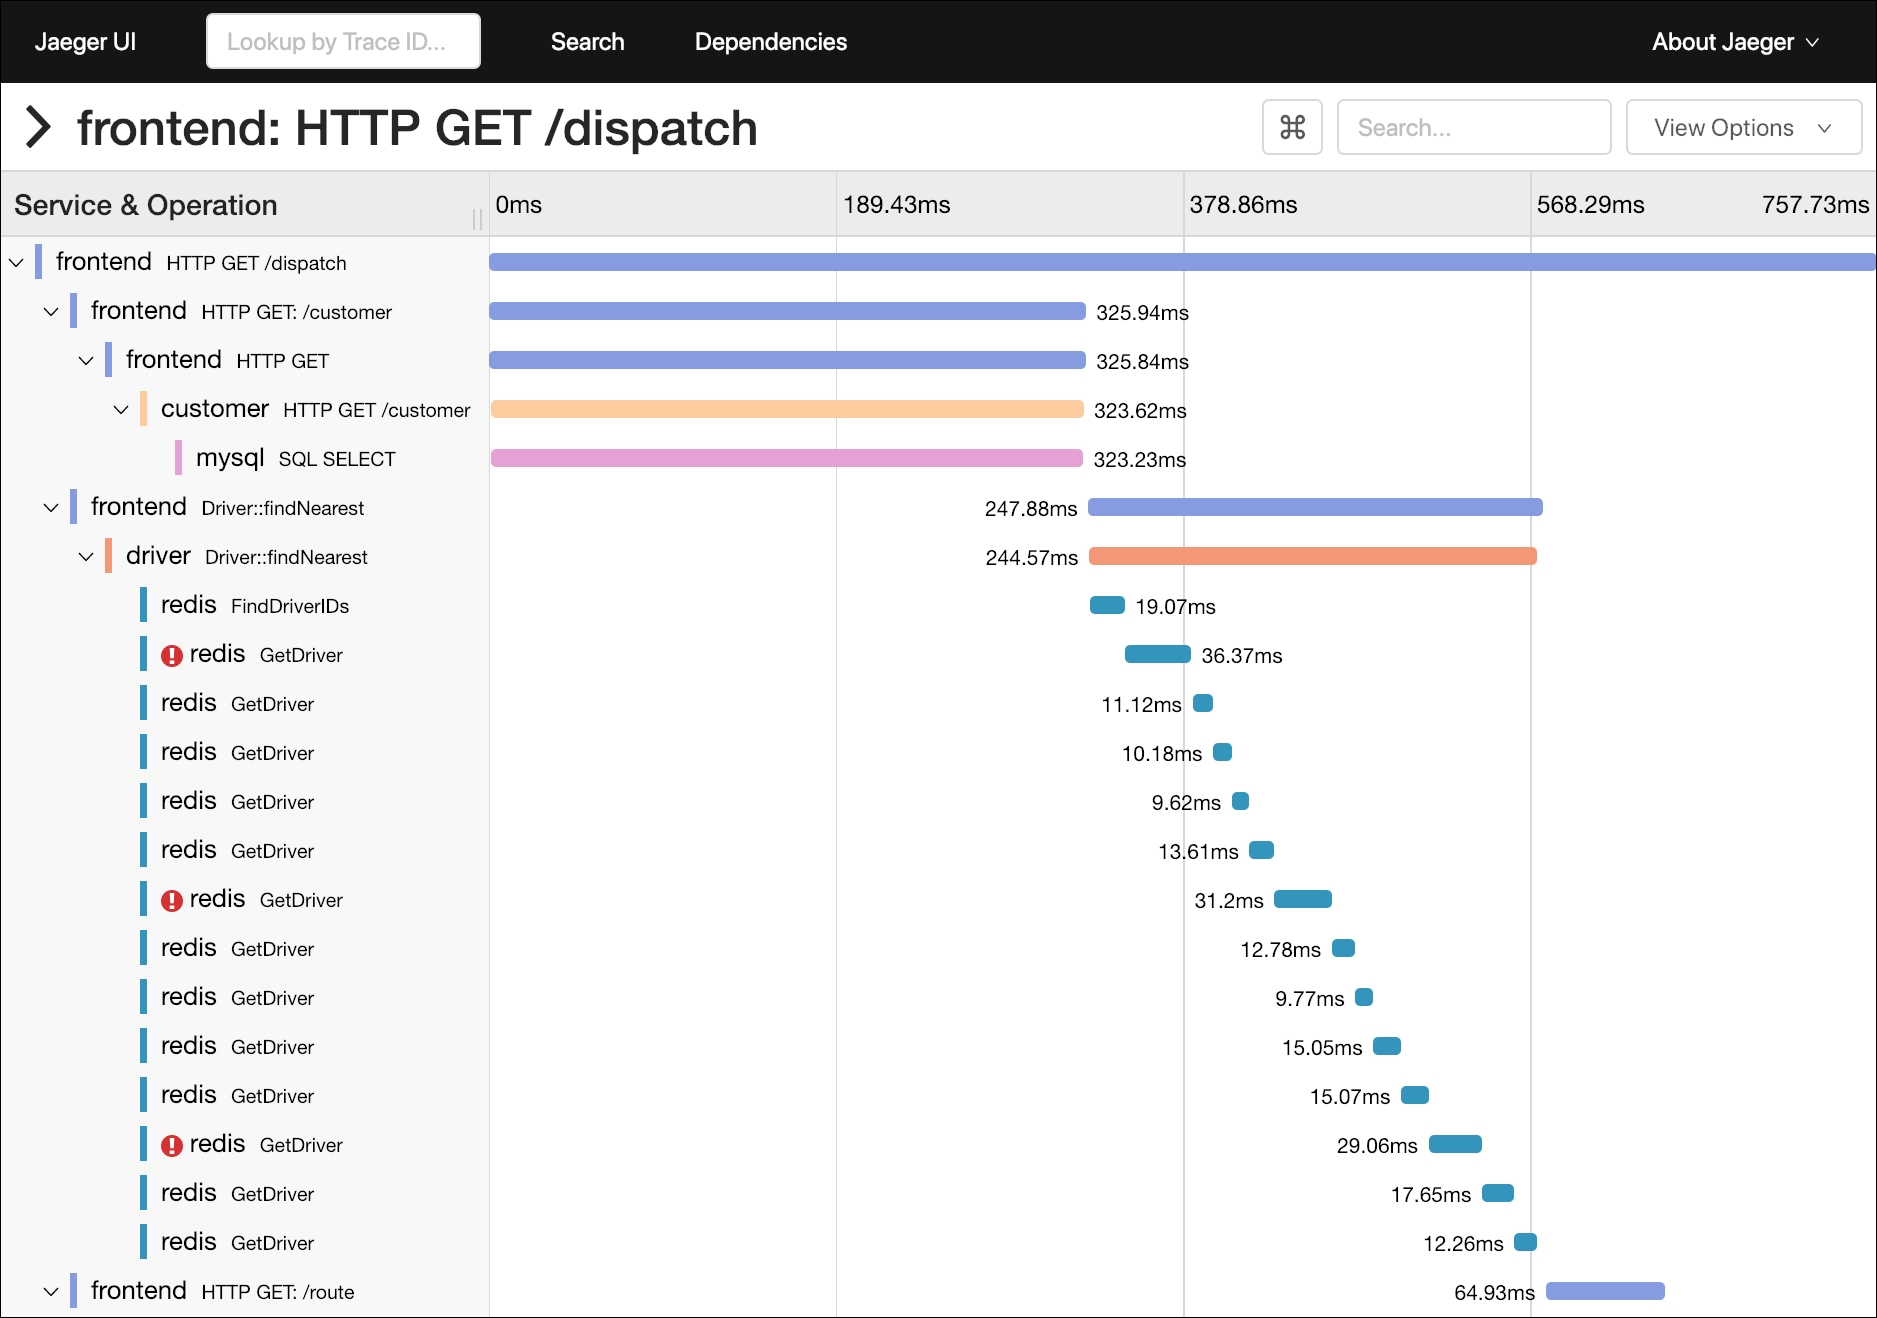This screenshot has height=1318, width=1877.
Task: Click inside the Lookup by Trace ID field
Action: pos(343,41)
